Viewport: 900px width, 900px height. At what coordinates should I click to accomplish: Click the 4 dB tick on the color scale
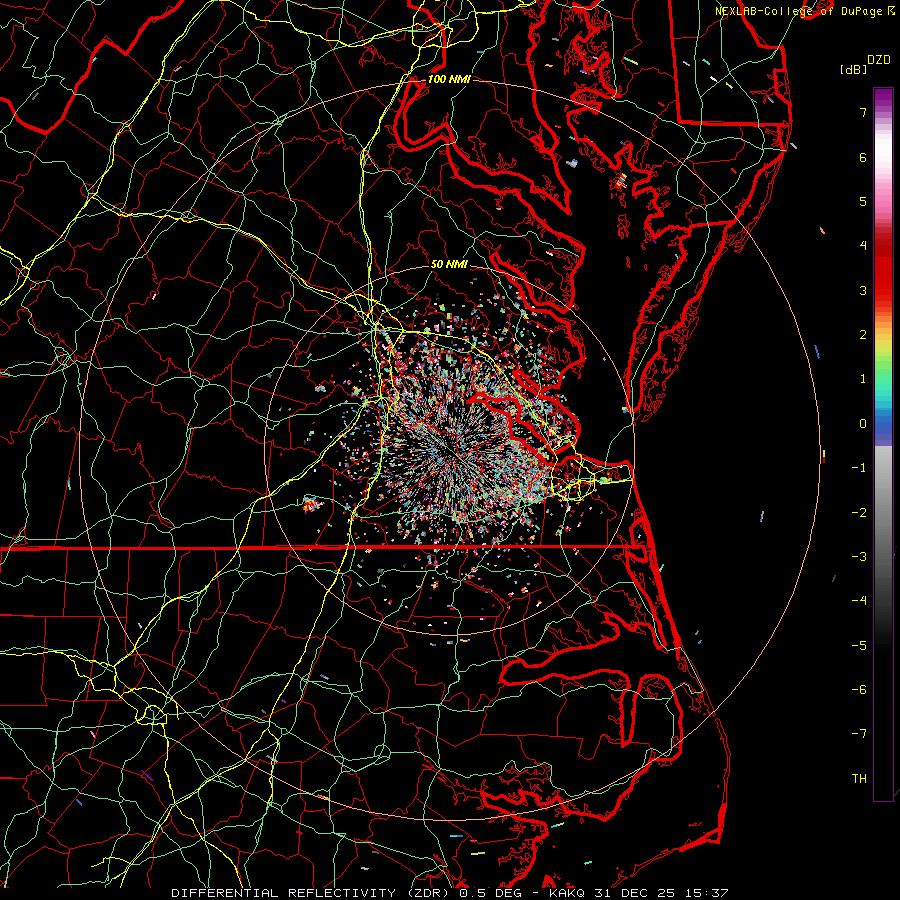pos(863,246)
